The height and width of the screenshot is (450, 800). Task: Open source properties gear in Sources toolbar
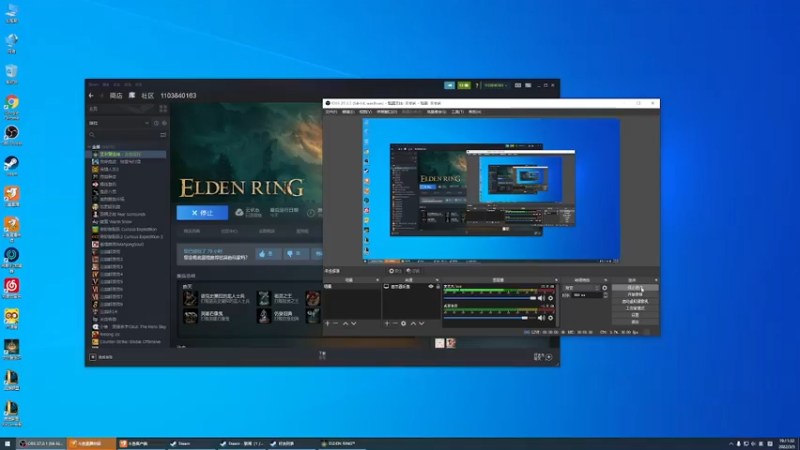[x=404, y=323]
